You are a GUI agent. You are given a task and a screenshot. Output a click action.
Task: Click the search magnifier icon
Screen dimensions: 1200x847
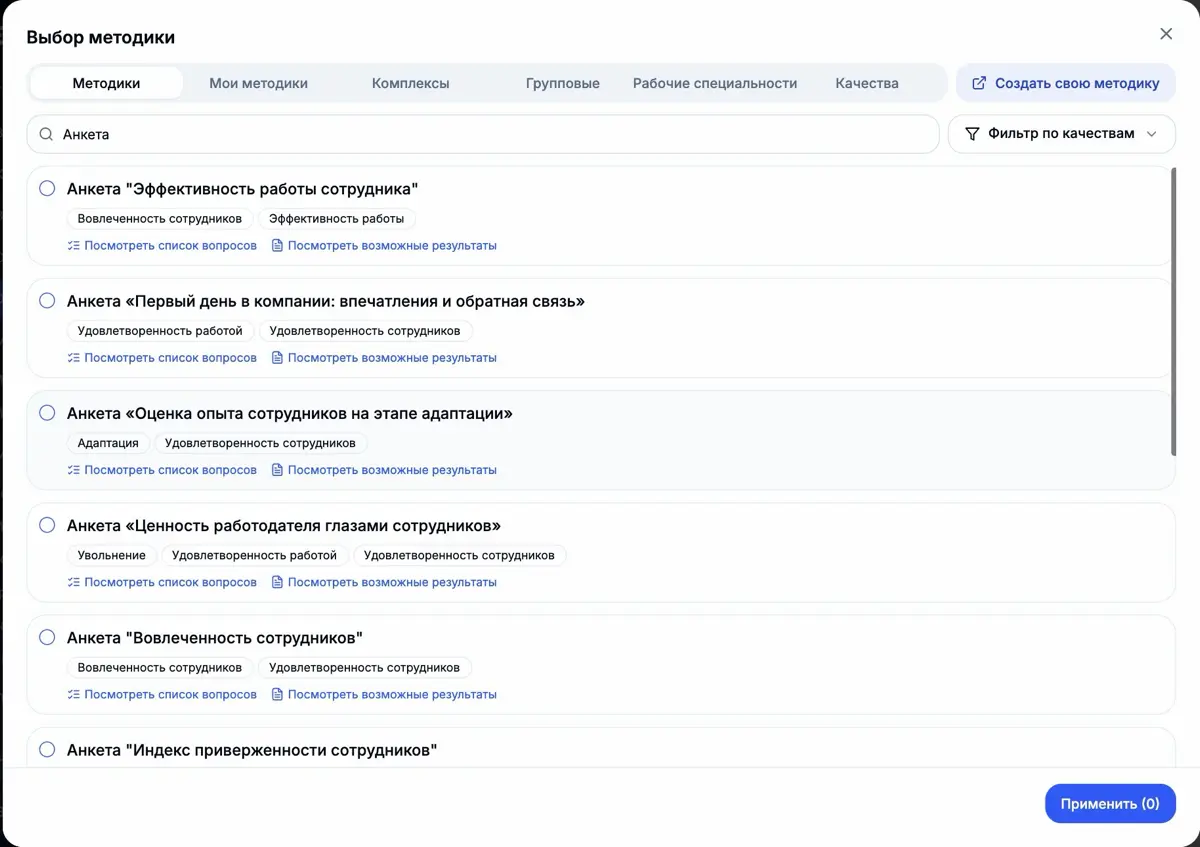tap(46, 134)
